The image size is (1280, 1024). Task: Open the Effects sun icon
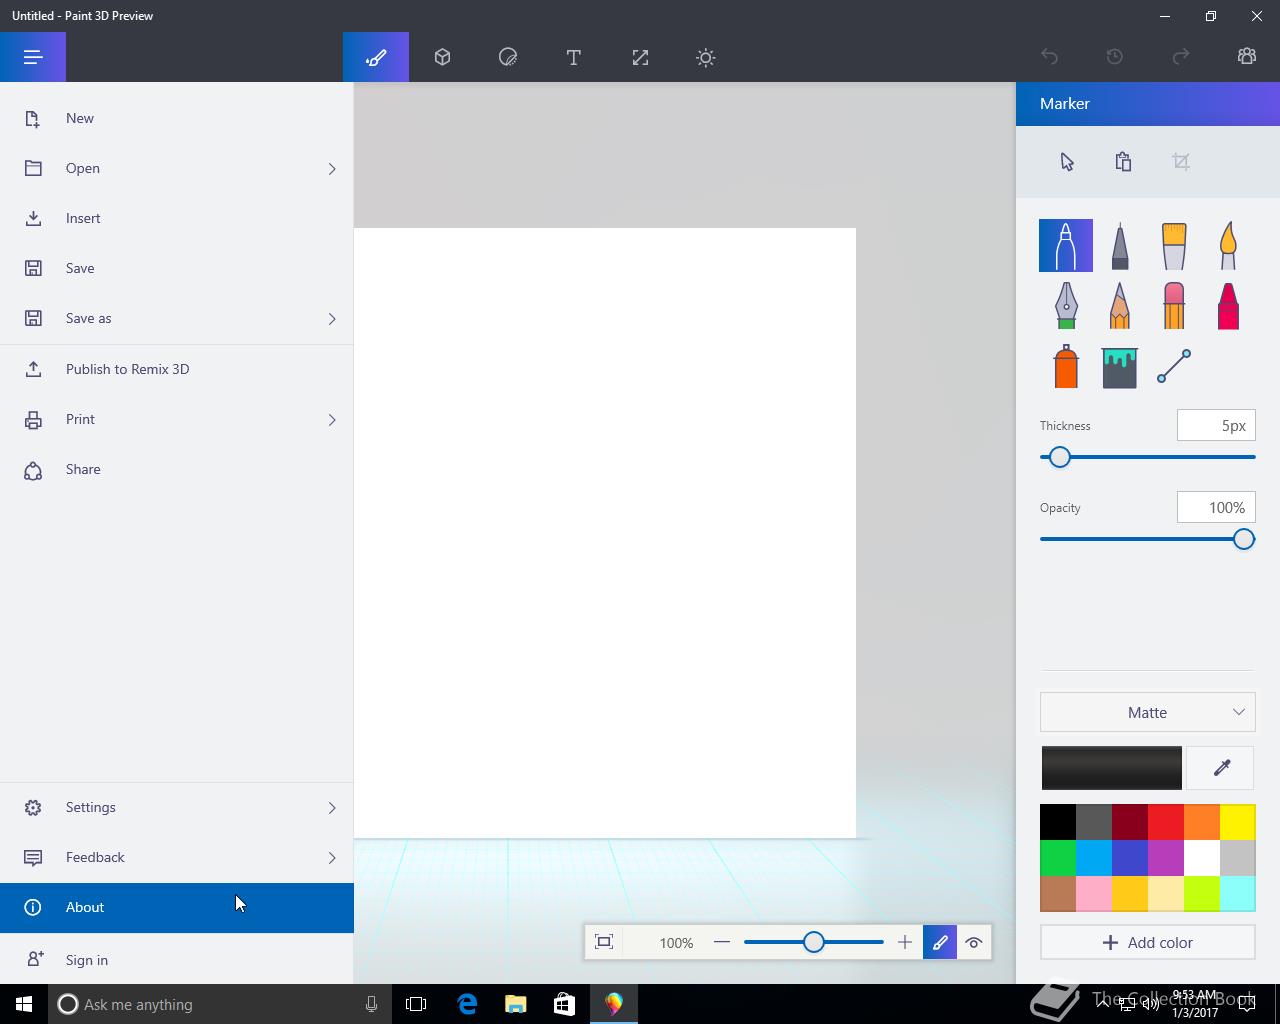706,57
